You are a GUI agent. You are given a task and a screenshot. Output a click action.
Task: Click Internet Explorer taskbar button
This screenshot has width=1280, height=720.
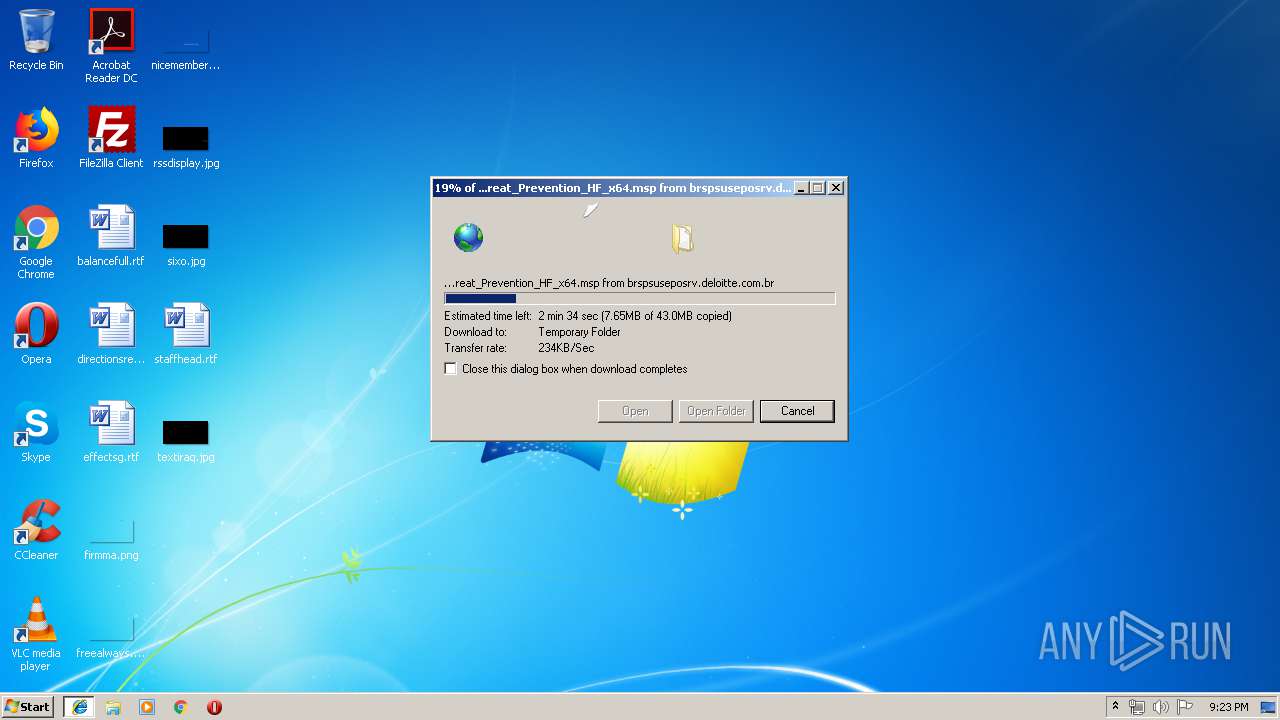79,707
